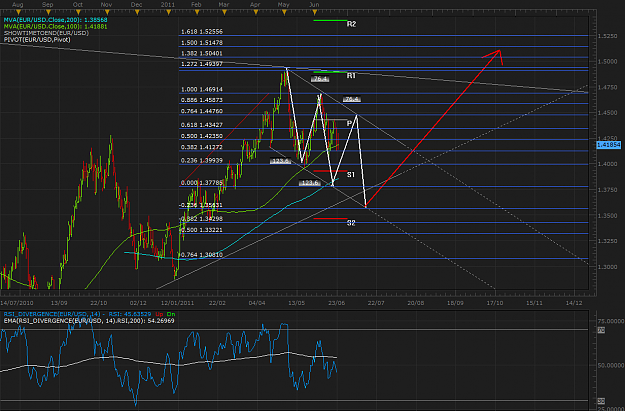Click the 2011 year marker triangle

[169, 13]
